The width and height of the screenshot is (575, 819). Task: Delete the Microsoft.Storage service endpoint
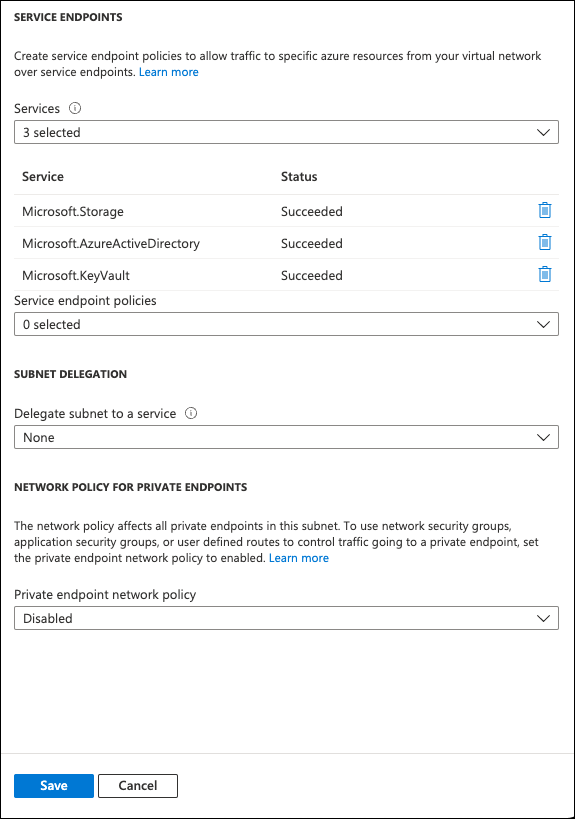coord(545,210)
